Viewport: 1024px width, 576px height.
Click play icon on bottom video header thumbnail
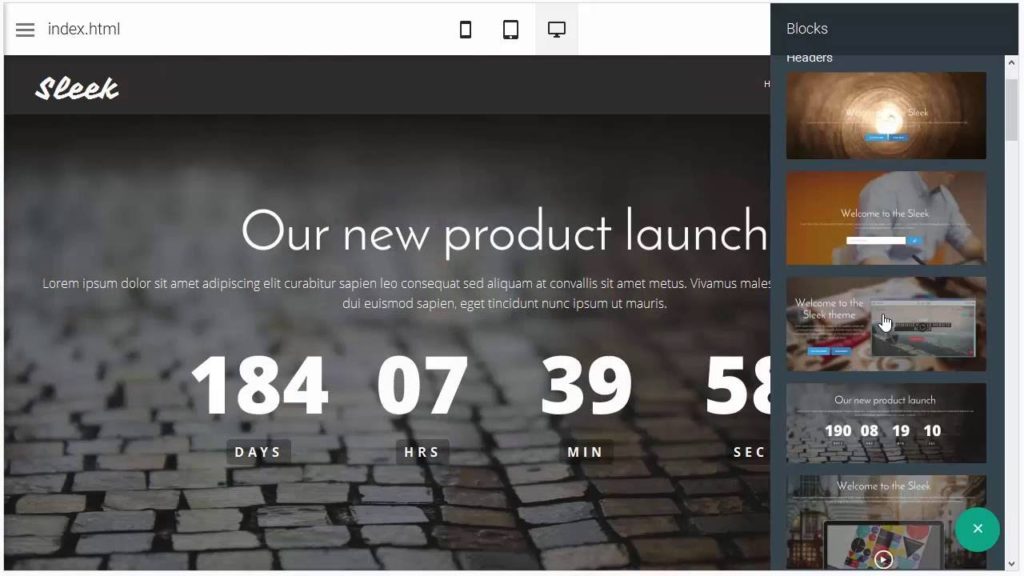click(883, 559)
